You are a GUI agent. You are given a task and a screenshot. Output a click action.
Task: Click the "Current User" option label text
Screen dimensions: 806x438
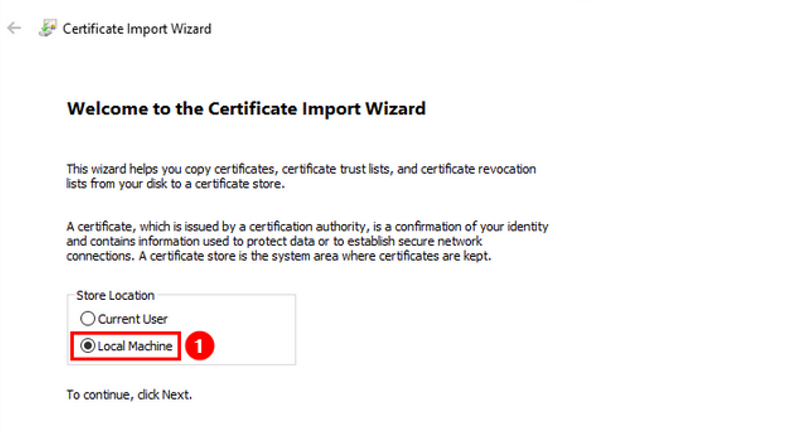pos(132,319)
